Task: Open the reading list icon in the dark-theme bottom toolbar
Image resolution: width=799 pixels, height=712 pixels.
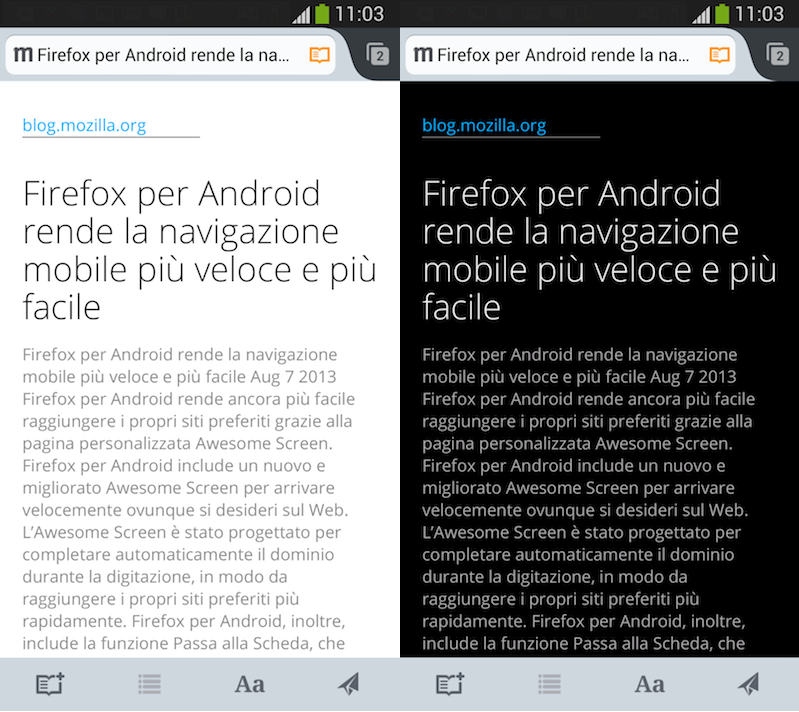Action: click(x=550, y=684)
